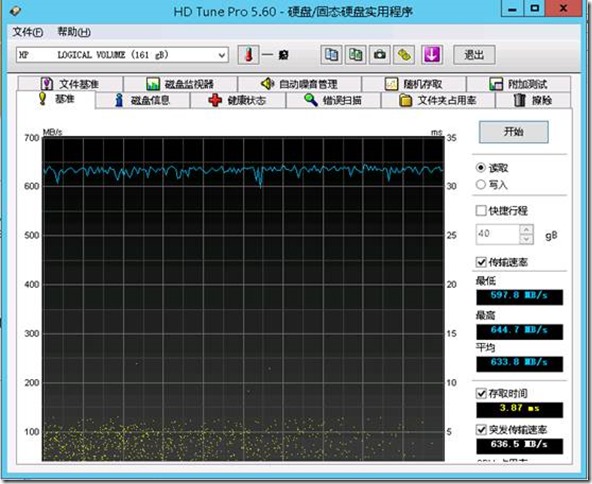Open the drive selection dropdown
Image resolution: width=592 pixels, height=484 pixels.
122,55
